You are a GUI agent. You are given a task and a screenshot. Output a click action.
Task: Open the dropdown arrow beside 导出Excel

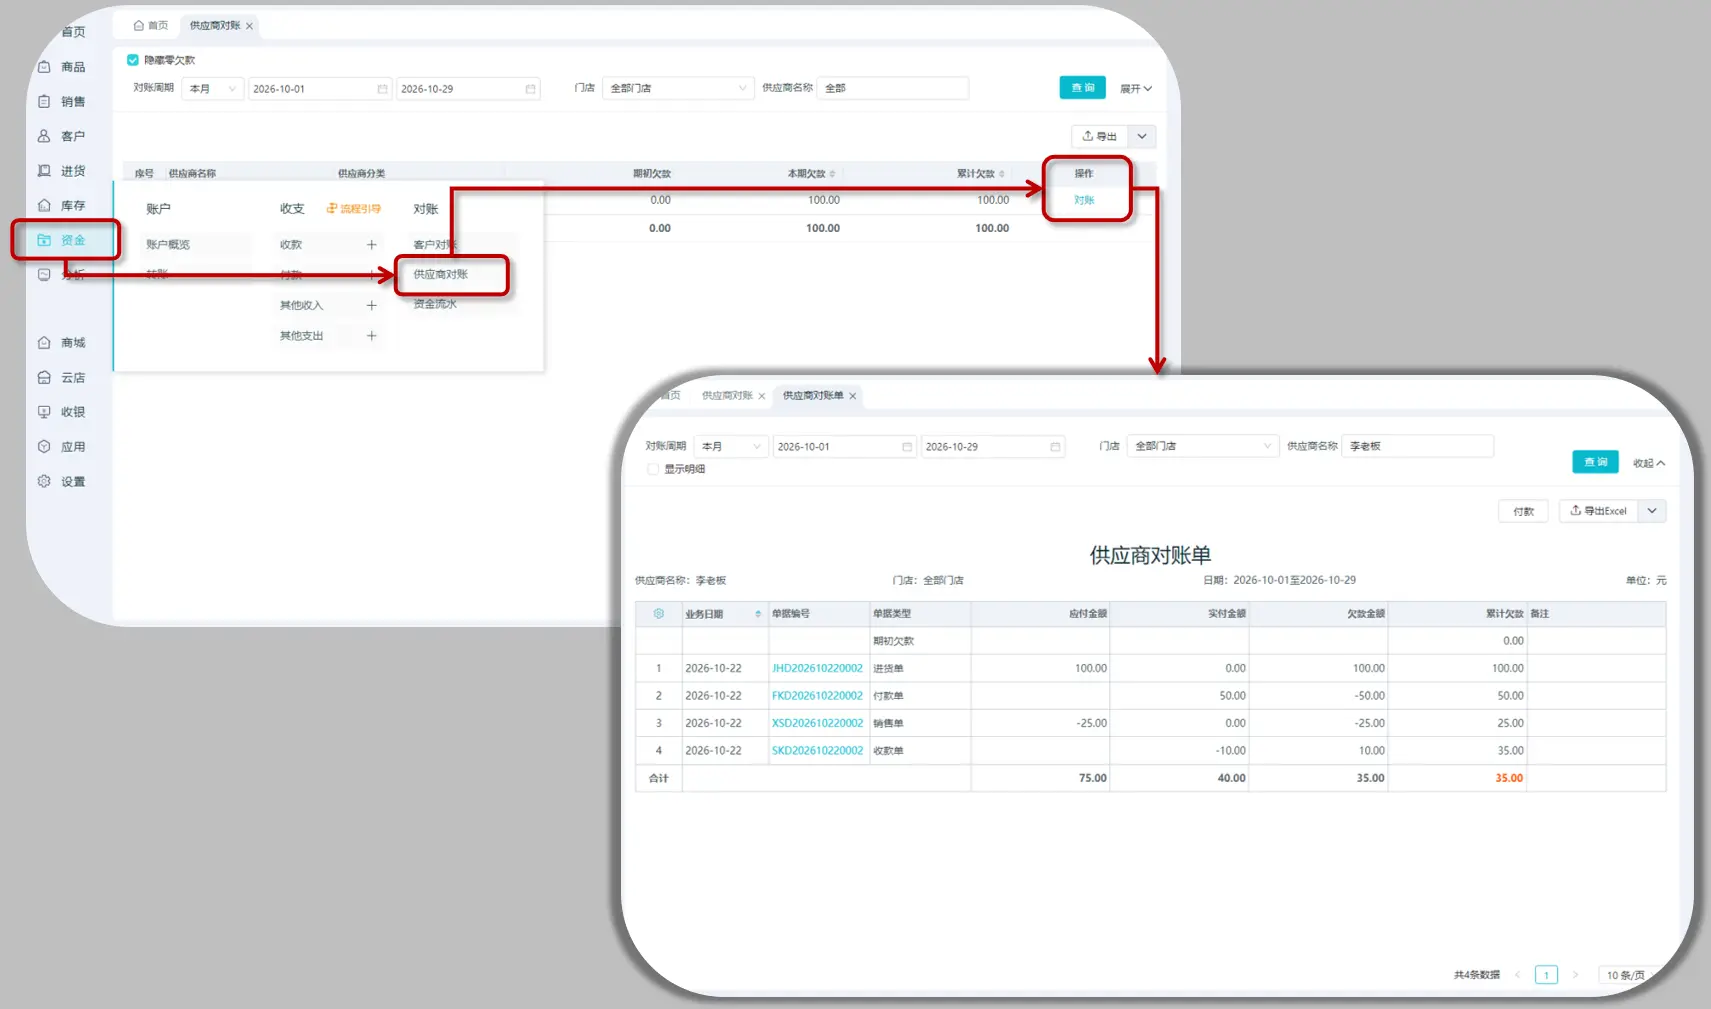tap(1652, 511)
